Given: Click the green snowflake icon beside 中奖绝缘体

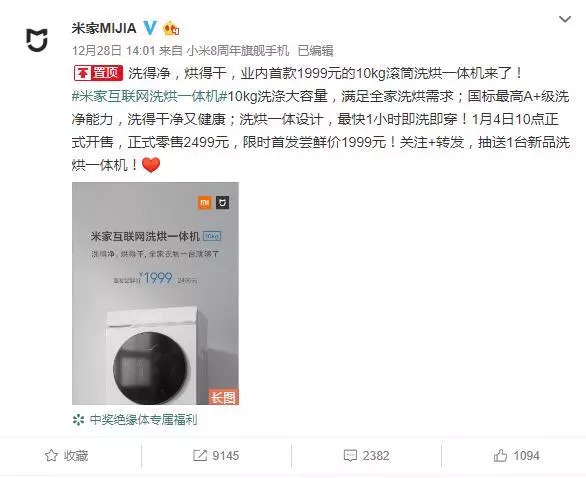Looking at the screenshot, I should pyautogui.click(x=78, y=420).
